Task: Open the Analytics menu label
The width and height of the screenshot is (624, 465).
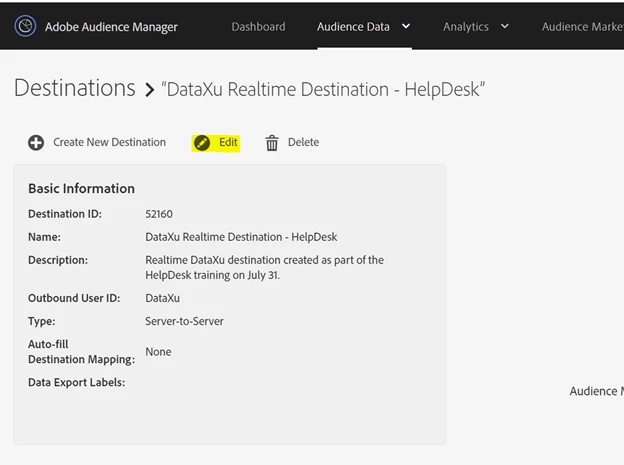Action: click(x=466, y=27)
